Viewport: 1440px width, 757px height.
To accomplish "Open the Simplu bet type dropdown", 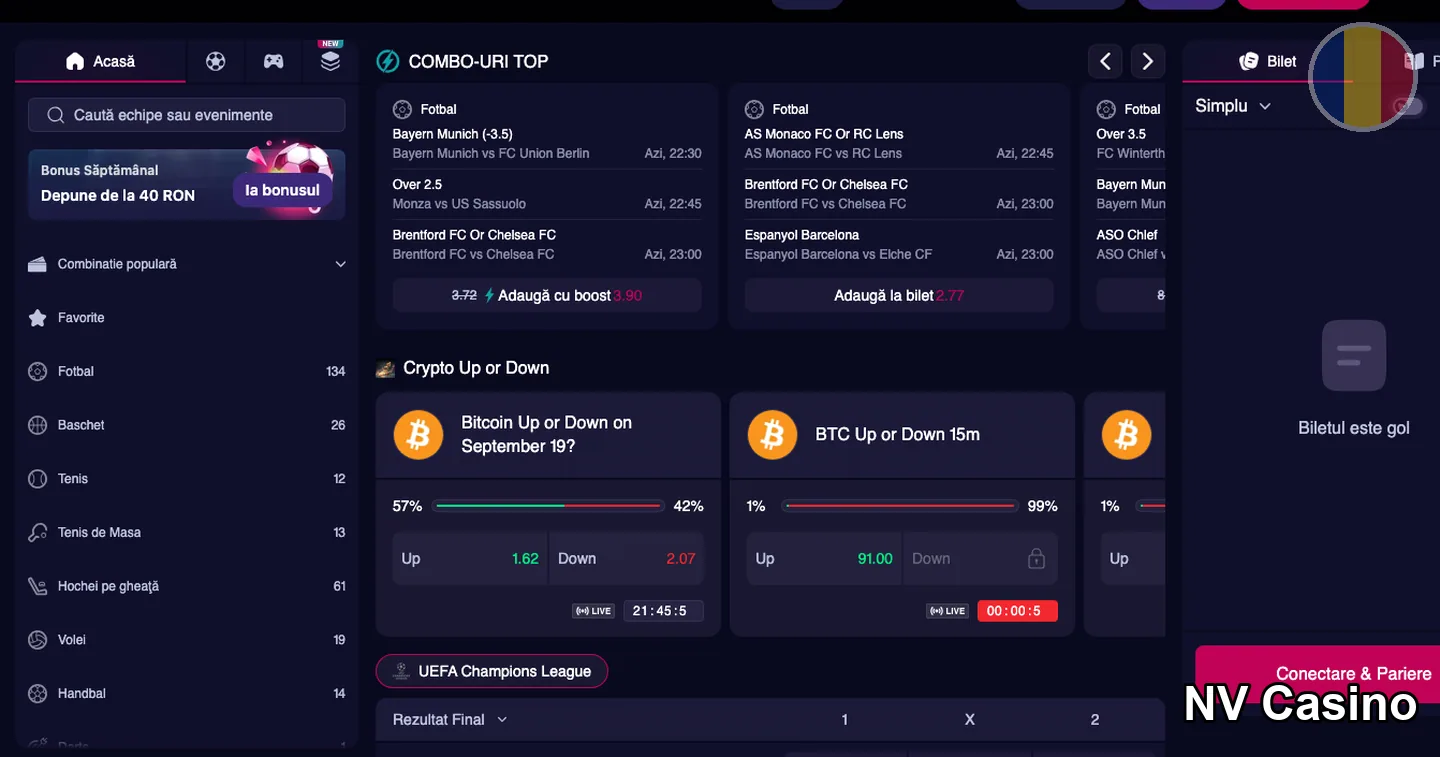I will click(1233, 106).
